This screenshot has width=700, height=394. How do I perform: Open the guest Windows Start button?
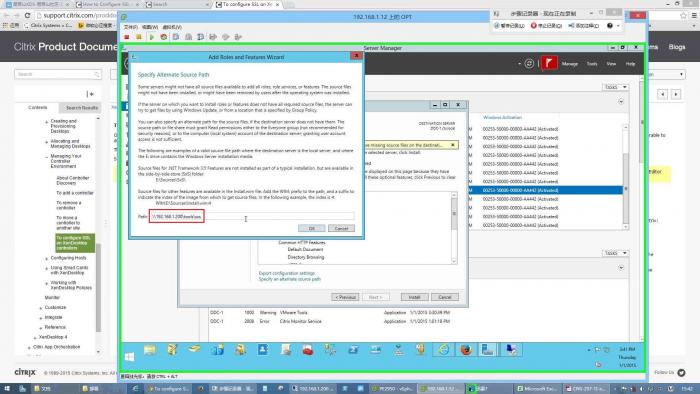click(129, 357)
